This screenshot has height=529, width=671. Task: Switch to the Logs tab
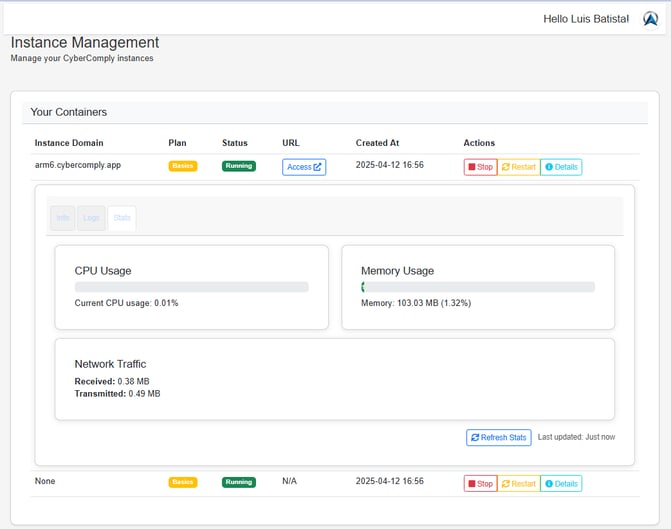coord(91,218)
